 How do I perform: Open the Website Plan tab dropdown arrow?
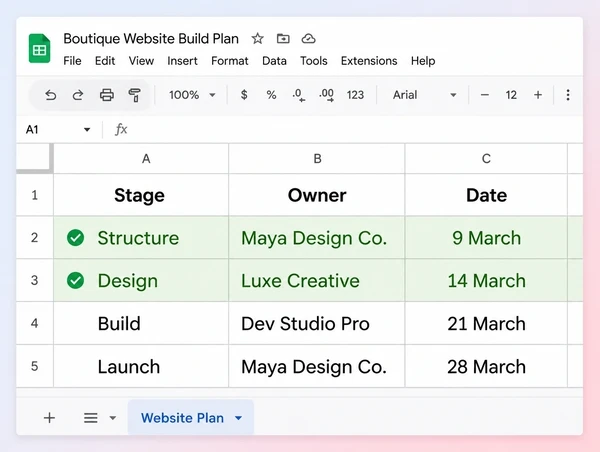pos(238,418)
